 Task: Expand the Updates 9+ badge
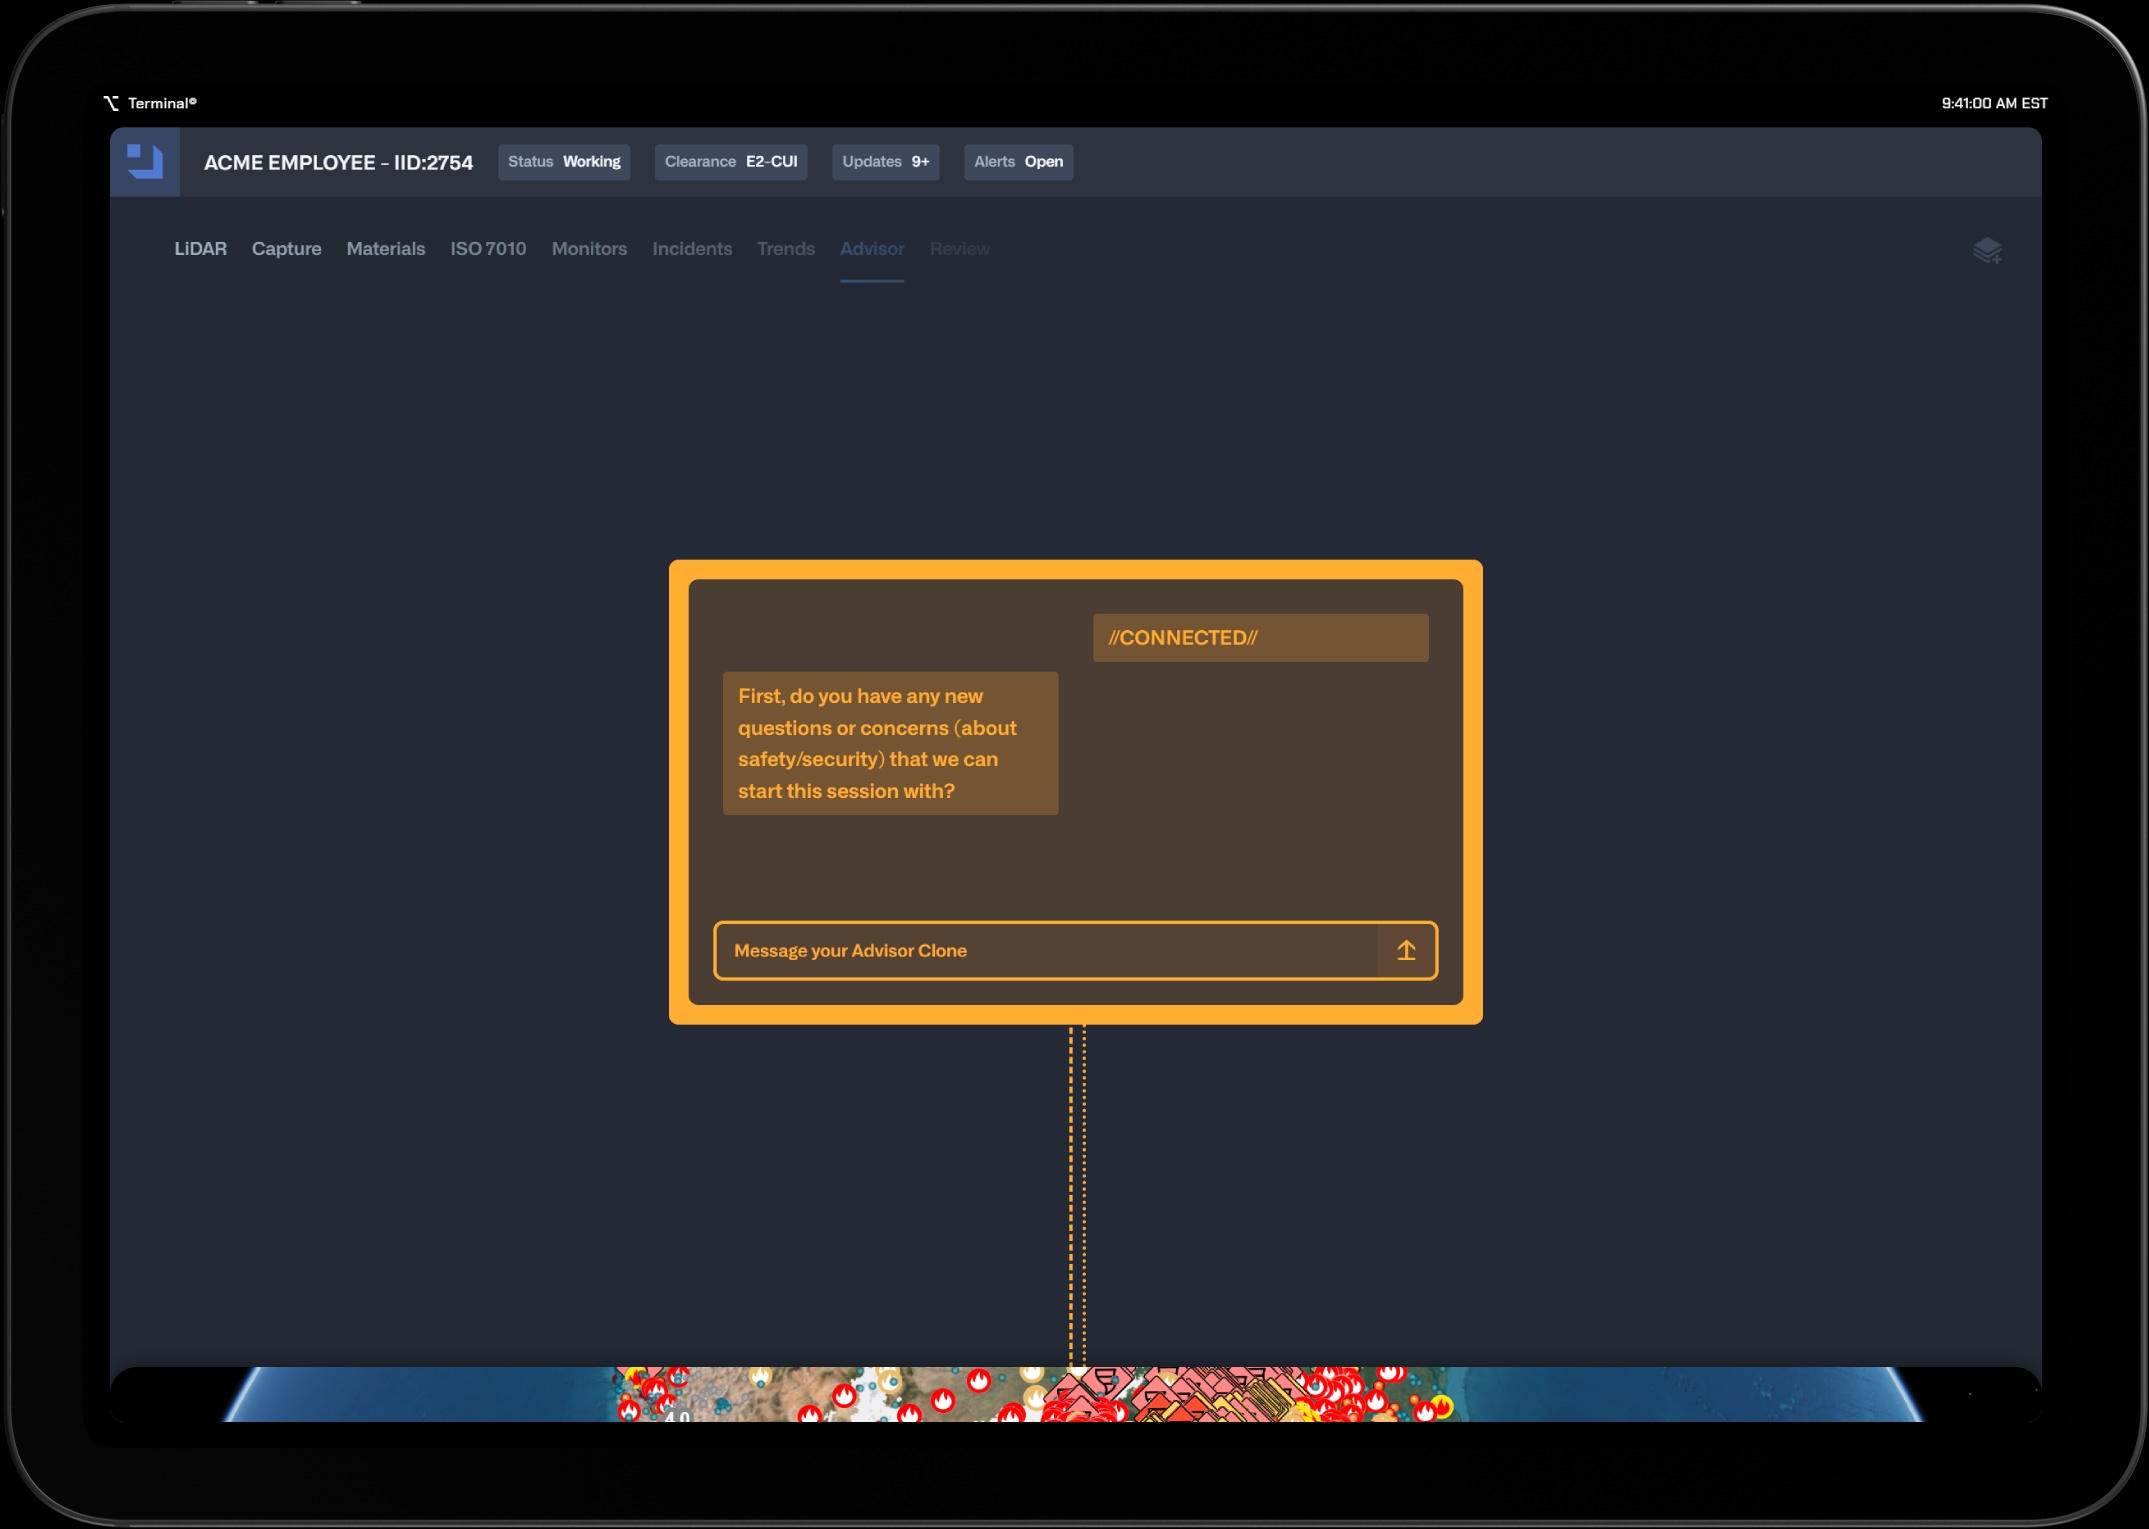pos(885,162)
